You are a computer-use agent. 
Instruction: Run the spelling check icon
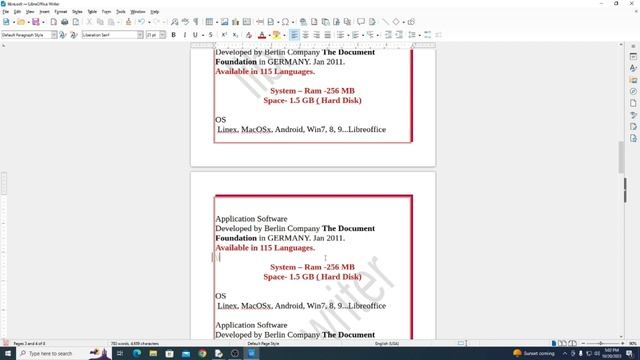point(185,22)
